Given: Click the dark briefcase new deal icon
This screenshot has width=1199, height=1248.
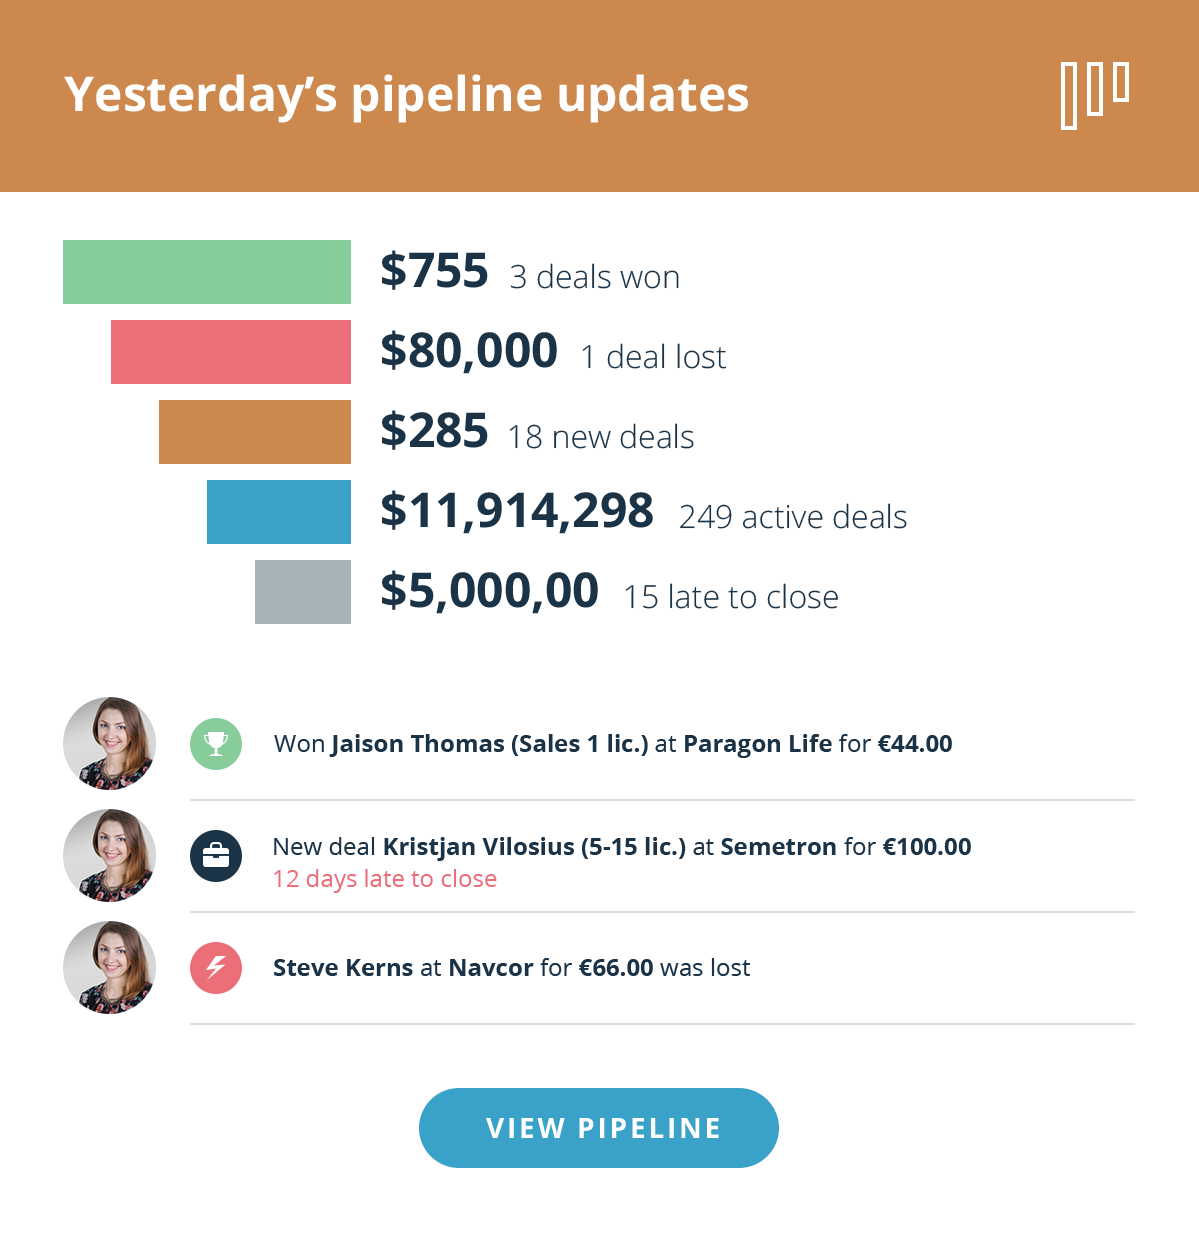Looking at the screenshot, I should (x=216, y=856).
